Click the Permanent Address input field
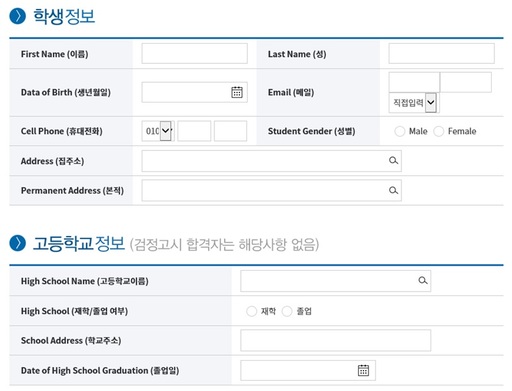 pos(271,190)
